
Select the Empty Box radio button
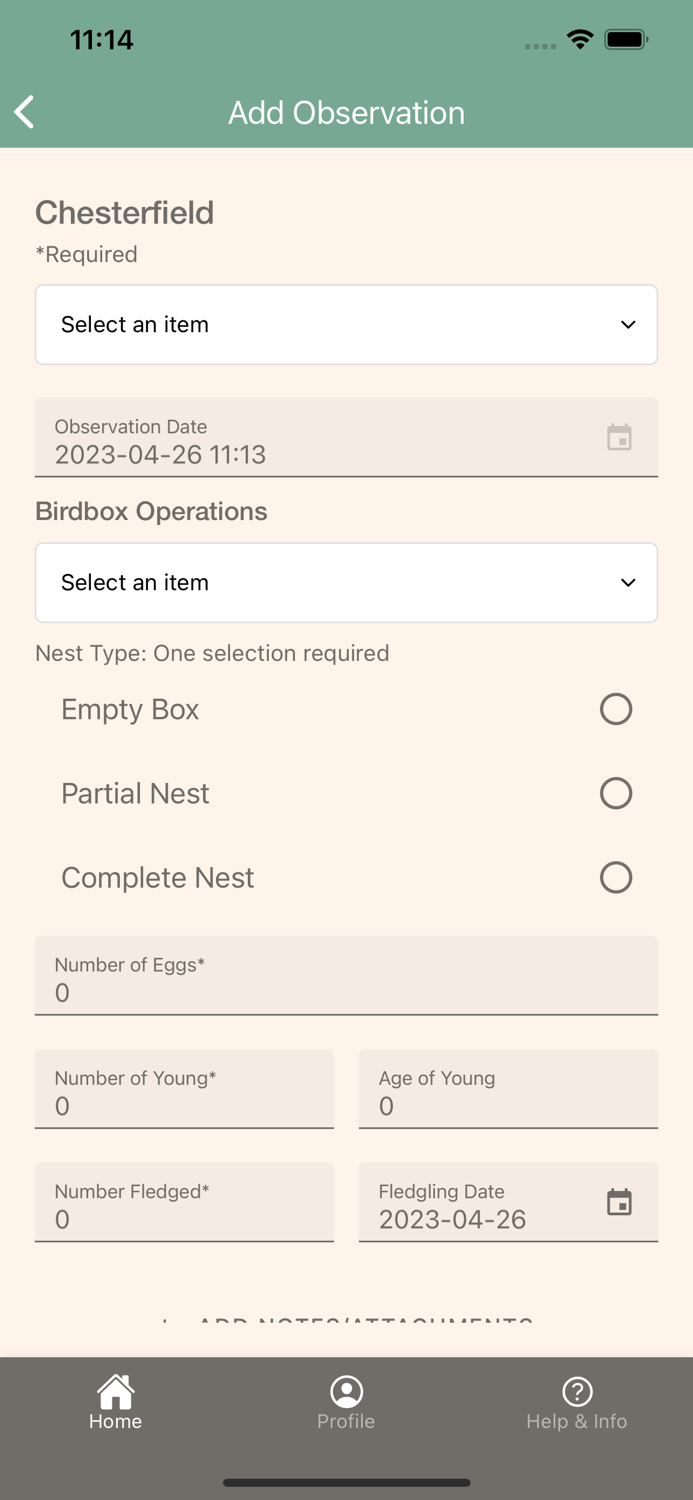click(x=615, y=709)
